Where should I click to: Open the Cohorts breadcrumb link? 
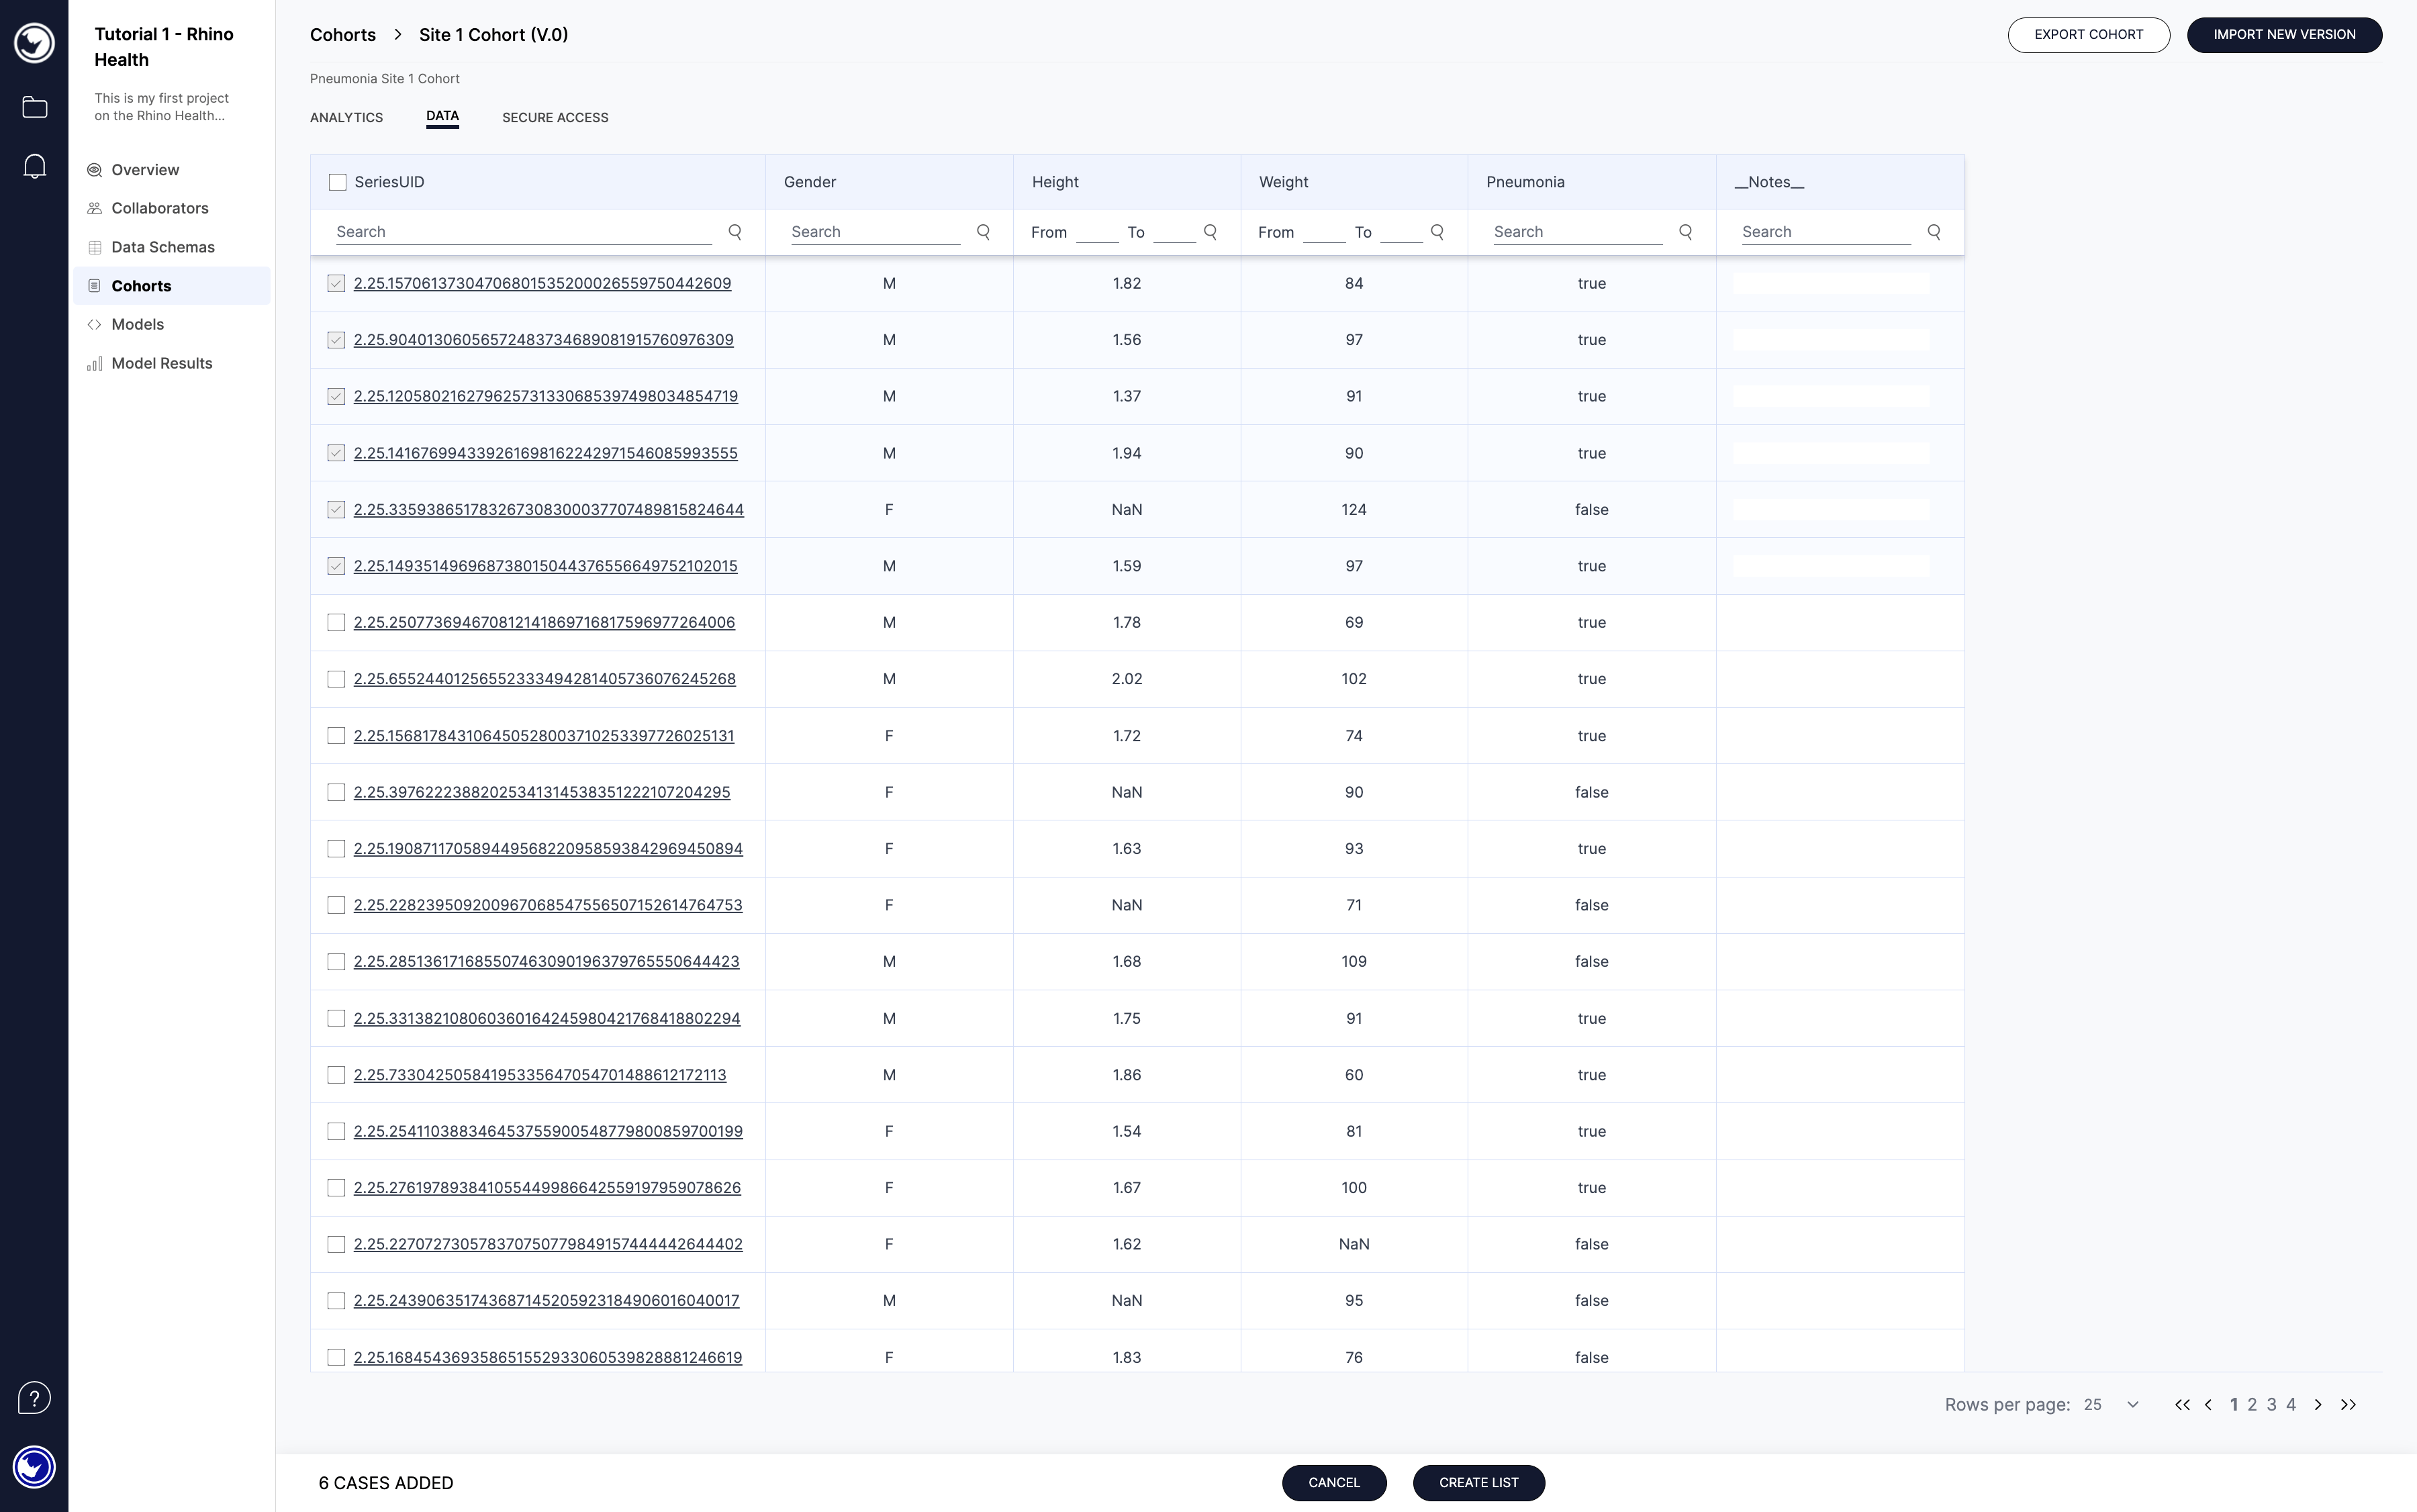pyautogui.click(x=342, y=34)
